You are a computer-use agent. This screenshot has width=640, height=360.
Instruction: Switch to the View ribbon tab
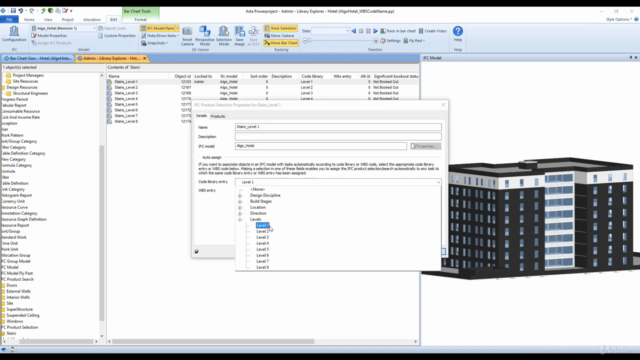coord(48,20)
